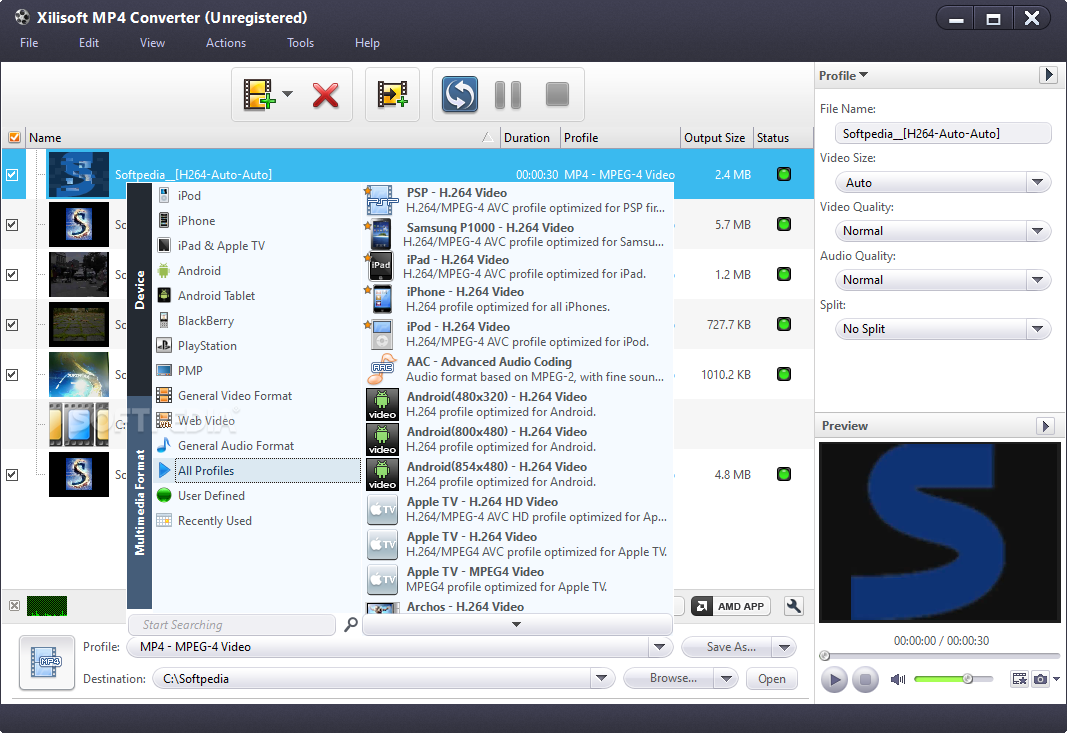Adjust the preview volume slider
Screen dimensions: 1067x733
point(953,679)
